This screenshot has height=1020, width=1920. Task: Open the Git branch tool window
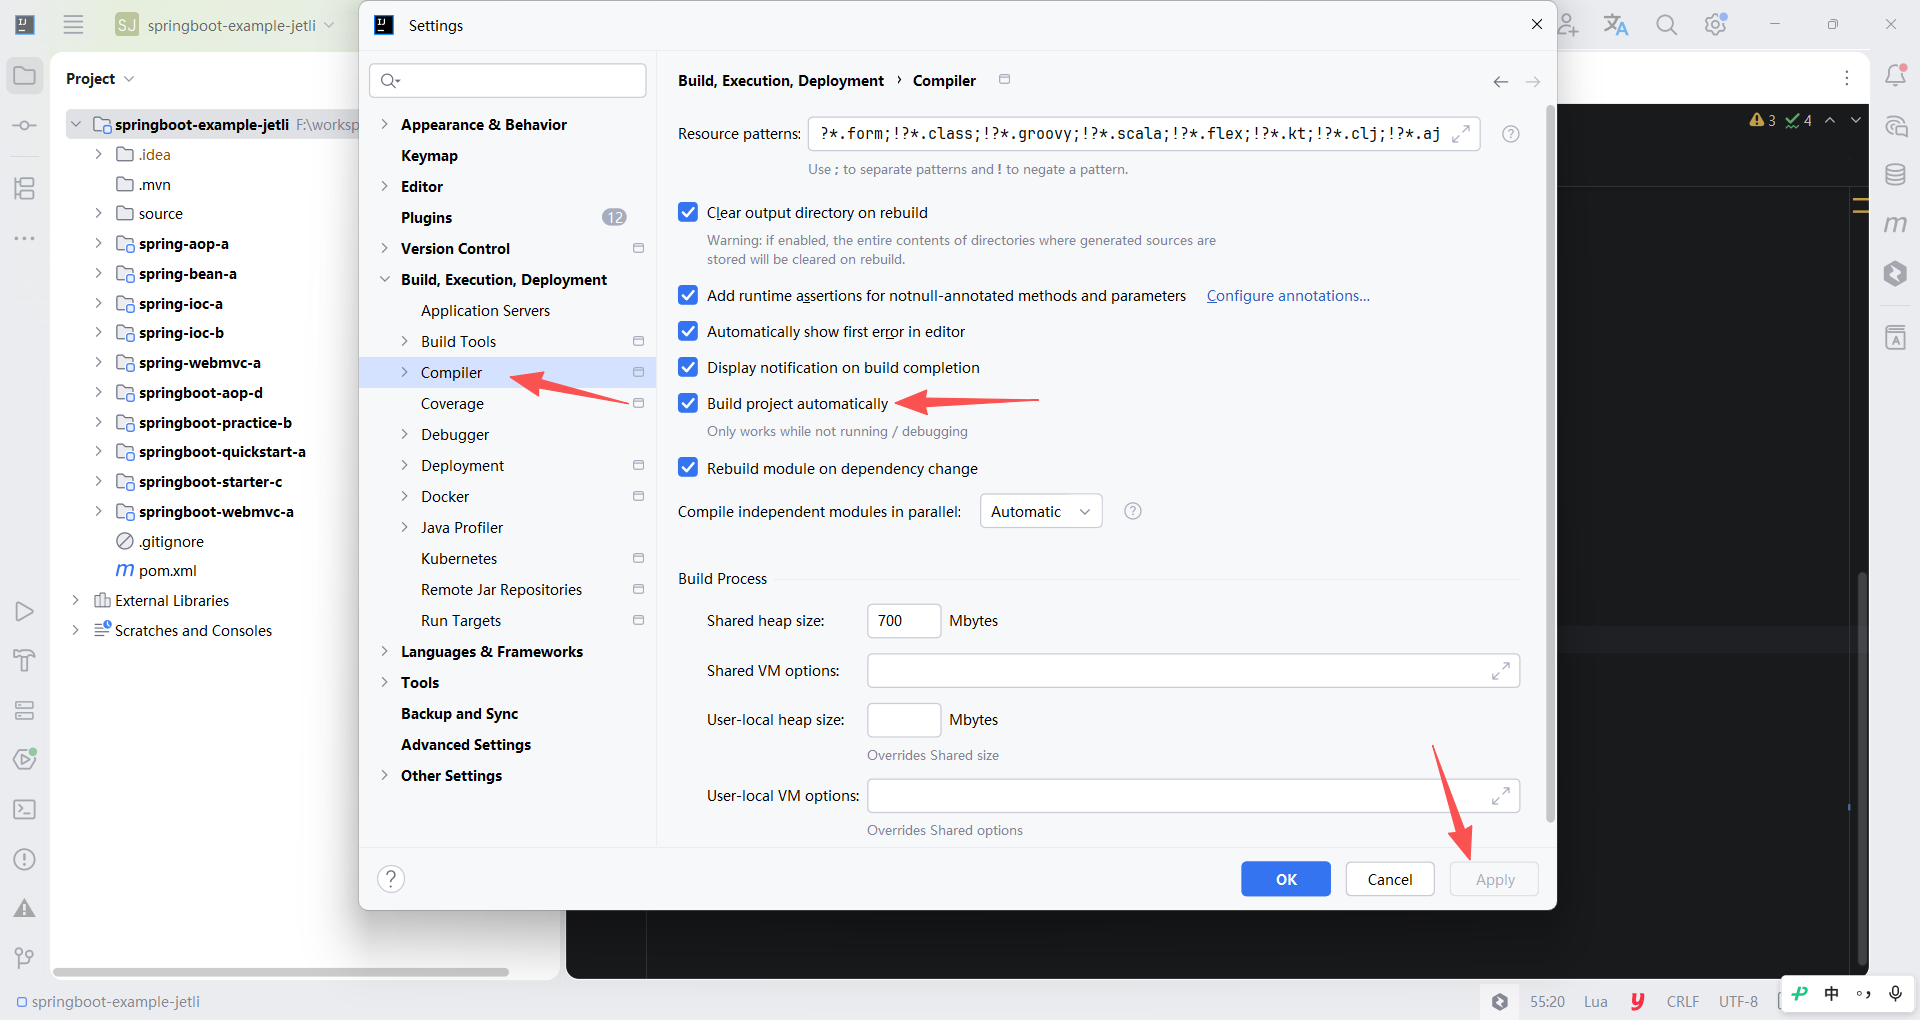(x=25, y=958)
